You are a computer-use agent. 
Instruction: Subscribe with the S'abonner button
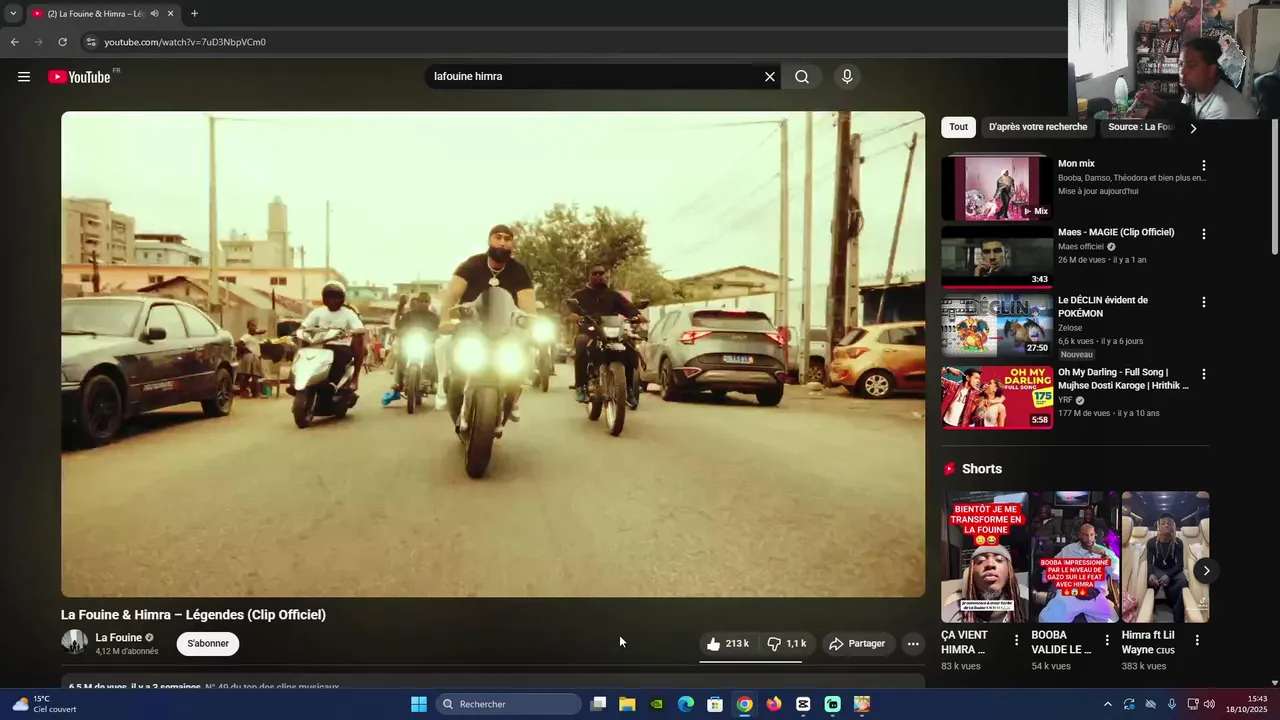208,644
